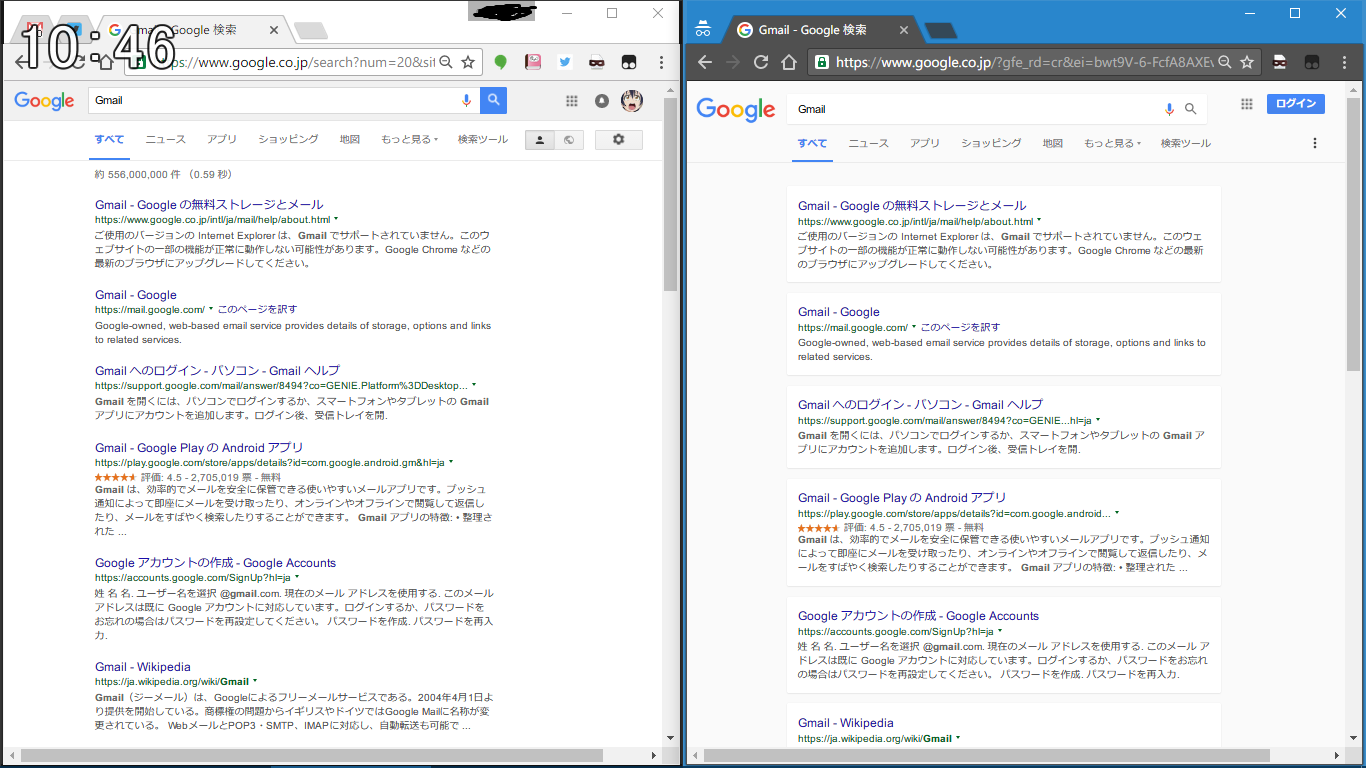Expand もっと見る in the light window
This screenshot has width=1366, height=768.
point(409,140)
